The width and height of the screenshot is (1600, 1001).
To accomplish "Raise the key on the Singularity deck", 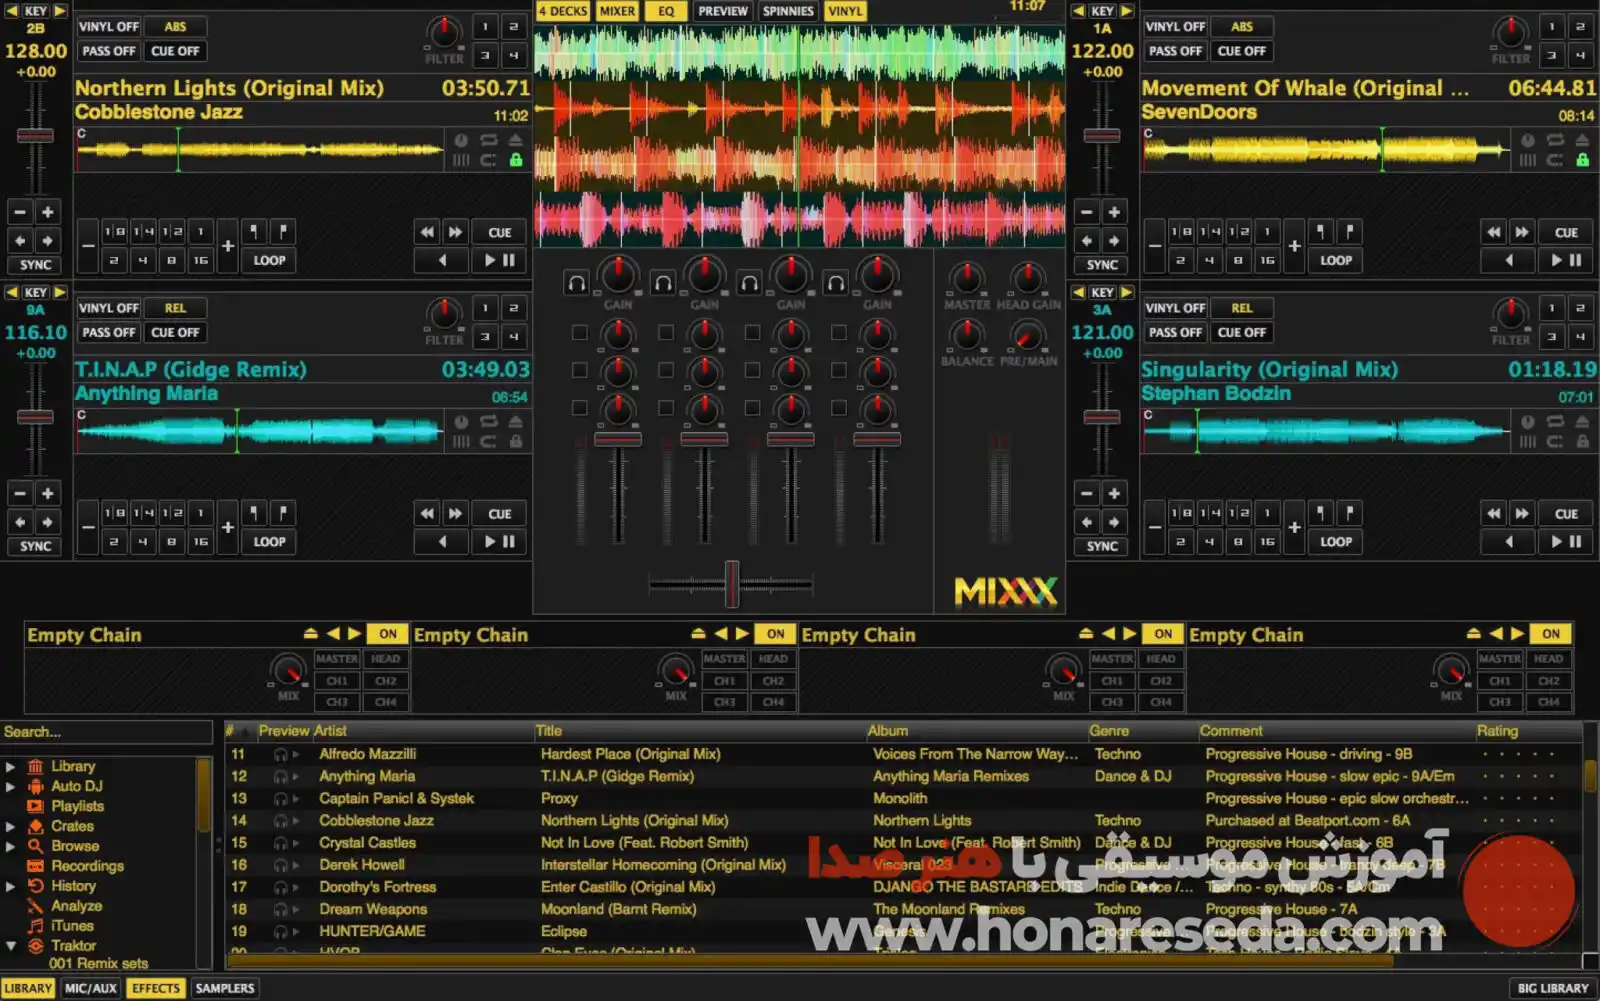I will (1127, 292).
